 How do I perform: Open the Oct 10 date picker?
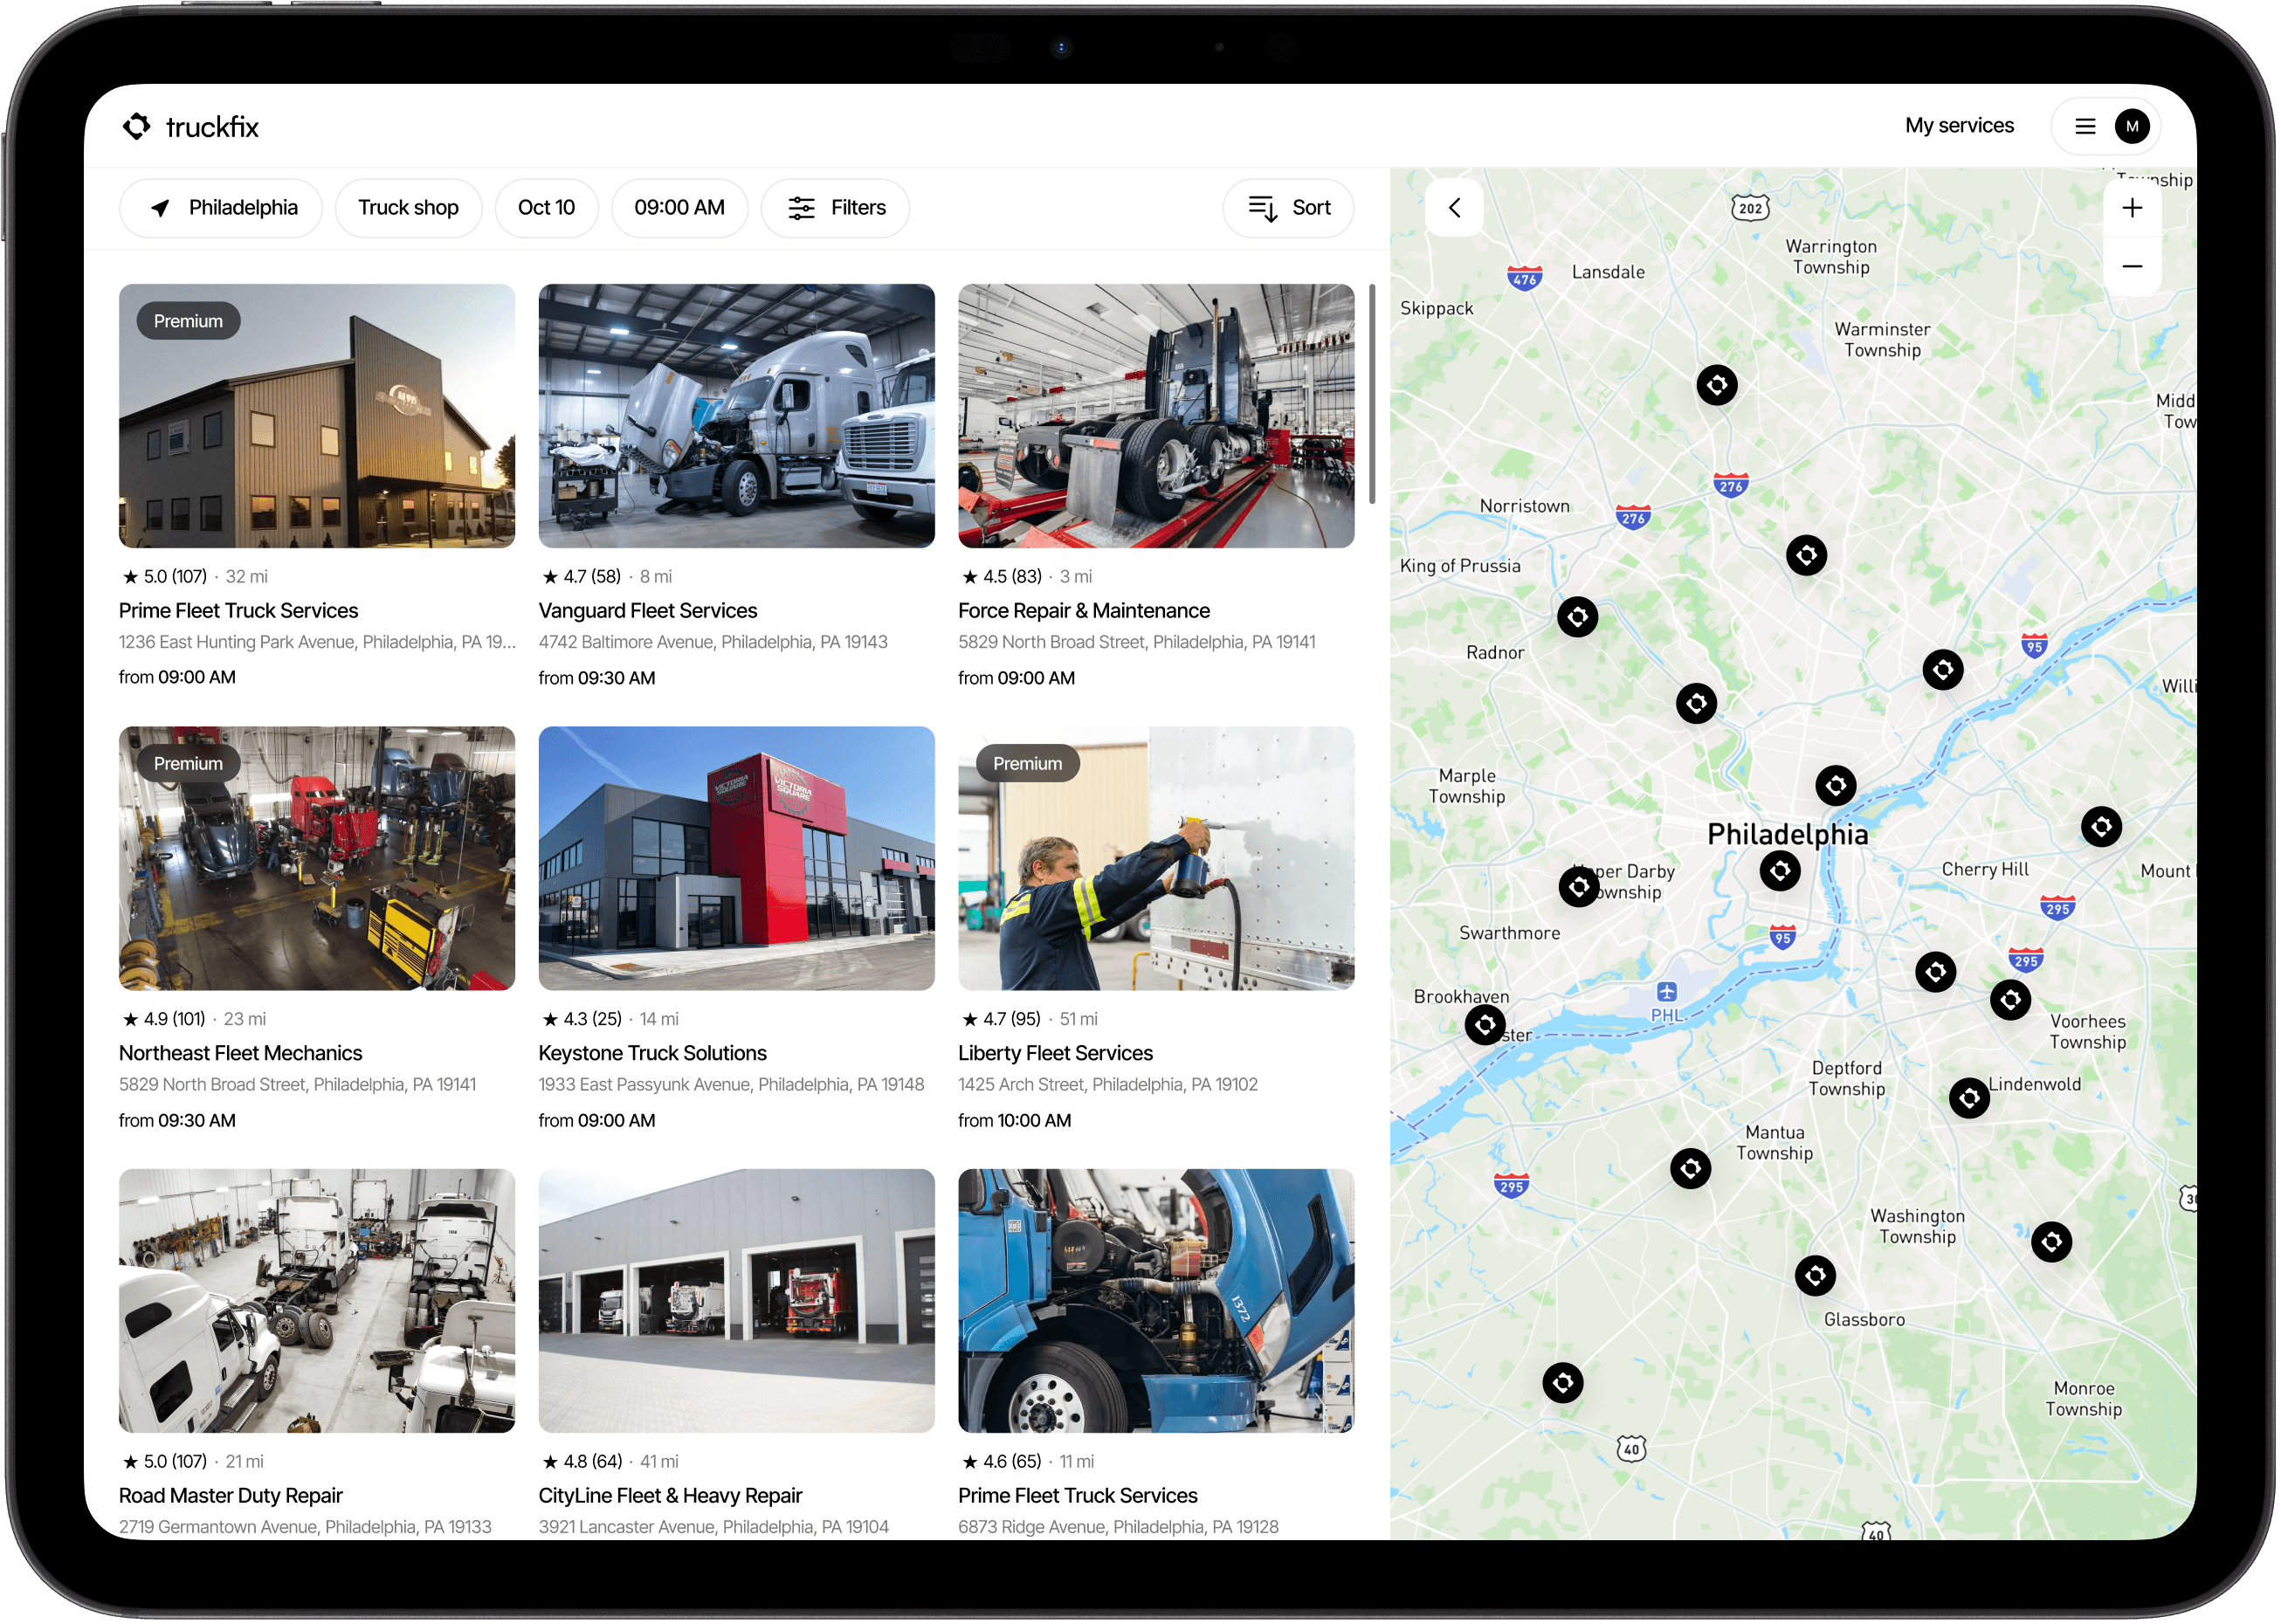coord(546,208)
